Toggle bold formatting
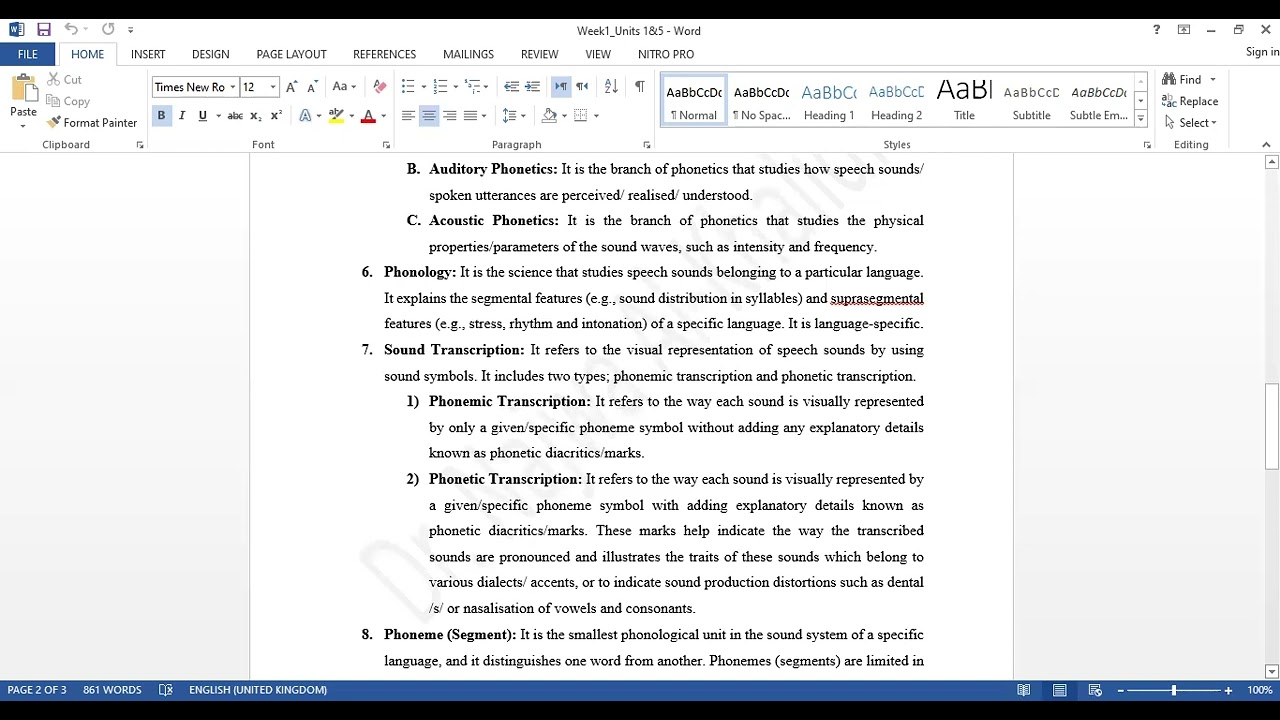This screenshot has height=720, width=1280. pyautogui.click(x=161, y=116)
